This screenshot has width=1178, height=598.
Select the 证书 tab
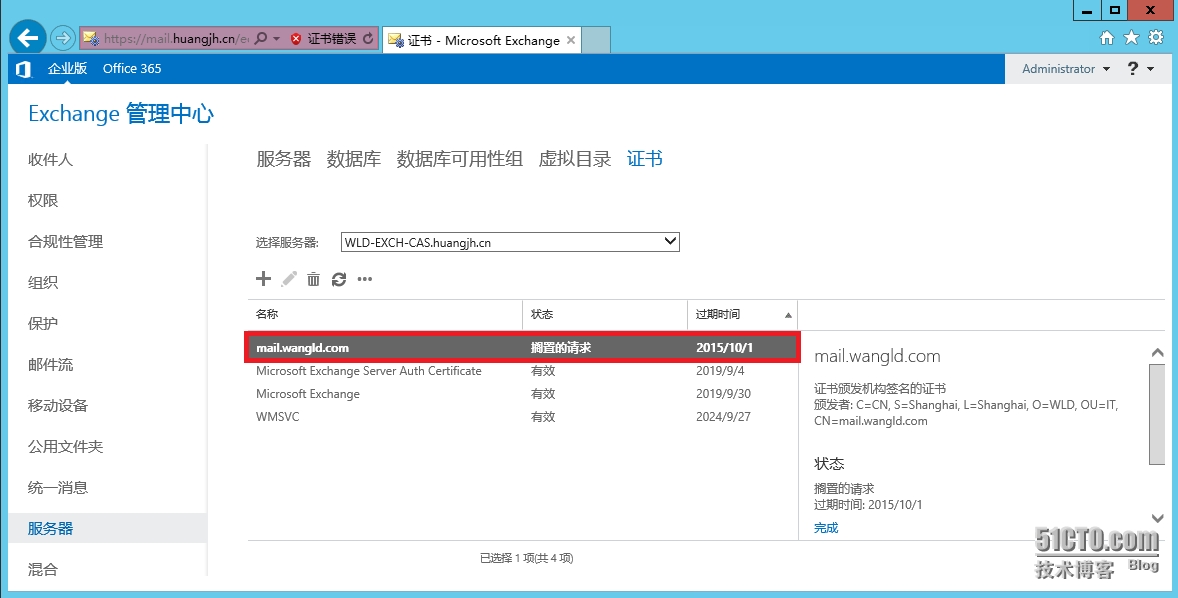point(645,159)
